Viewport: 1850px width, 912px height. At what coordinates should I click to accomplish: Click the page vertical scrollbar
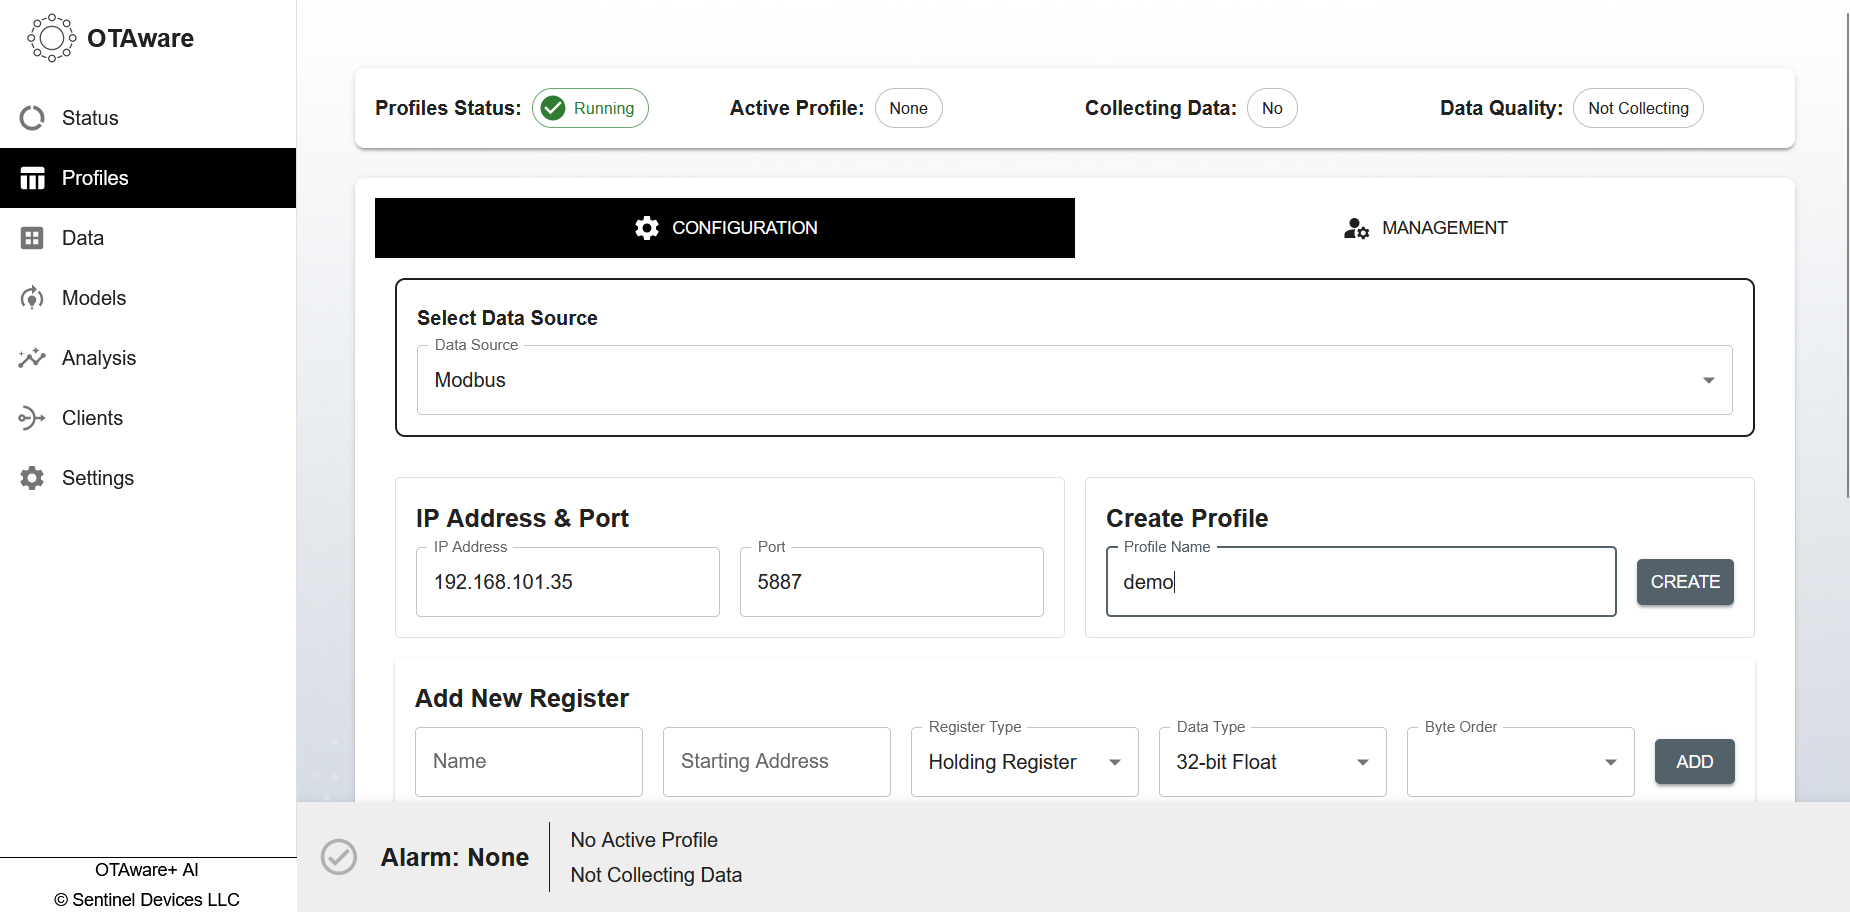click(x=1846, y=250)
